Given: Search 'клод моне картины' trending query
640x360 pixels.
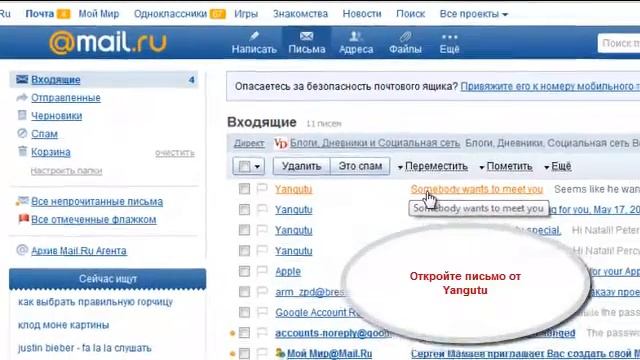Looking at the screenshot, I should [x=63, y=325].
